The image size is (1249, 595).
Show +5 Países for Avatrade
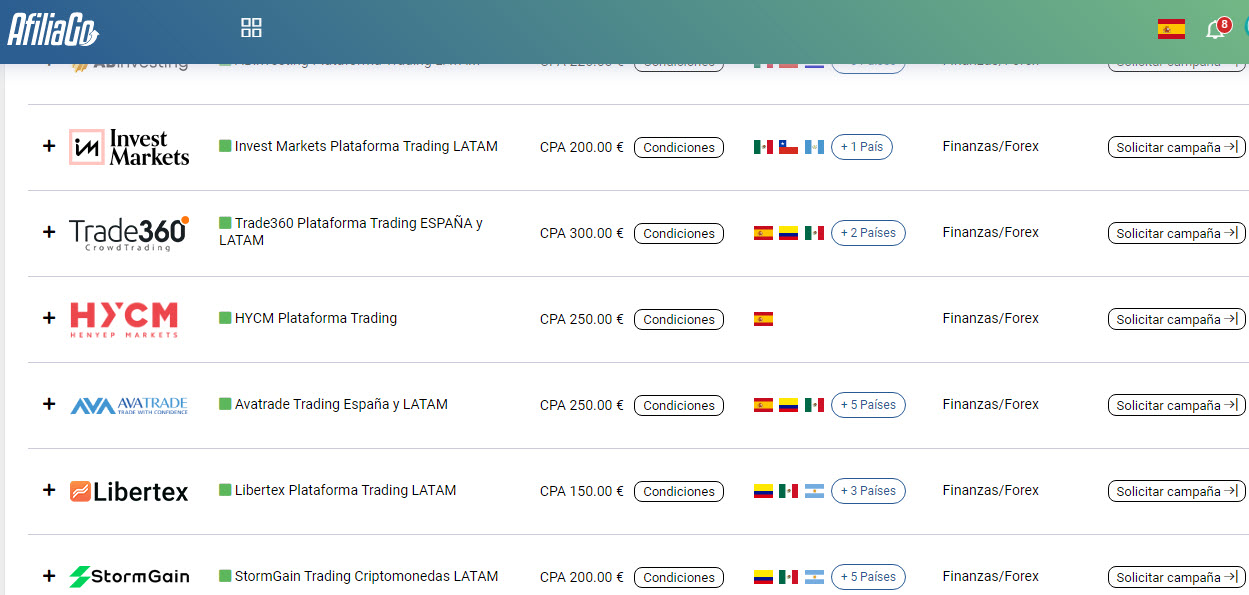(867, 405)
